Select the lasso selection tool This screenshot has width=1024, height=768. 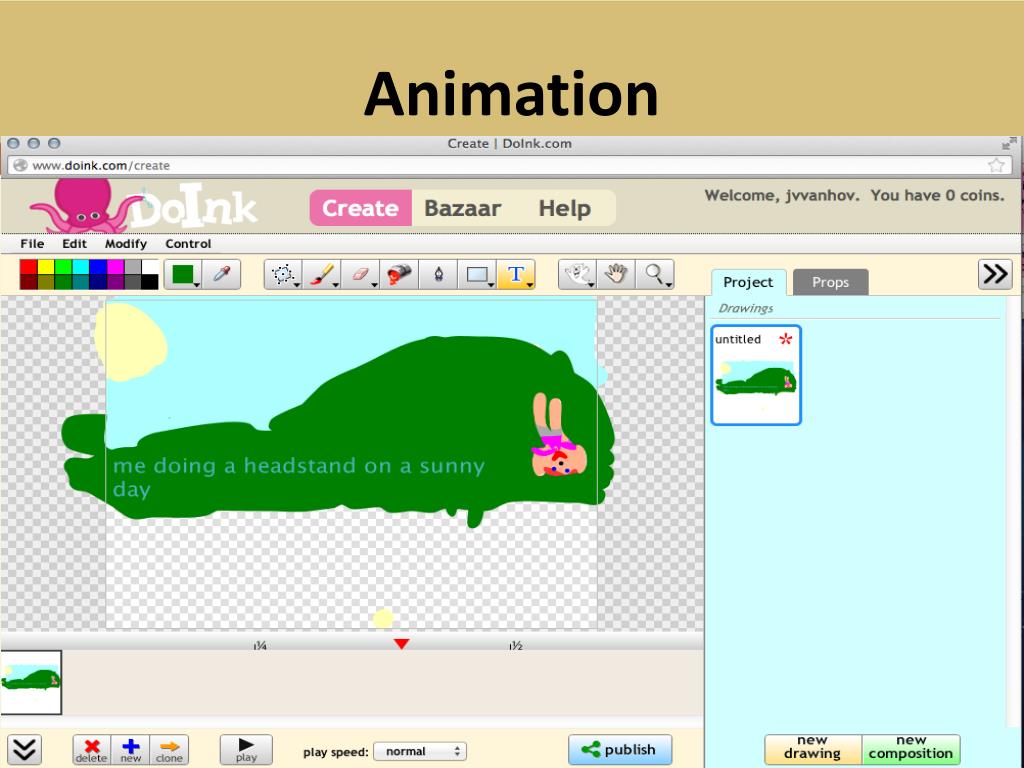[283, 274]
